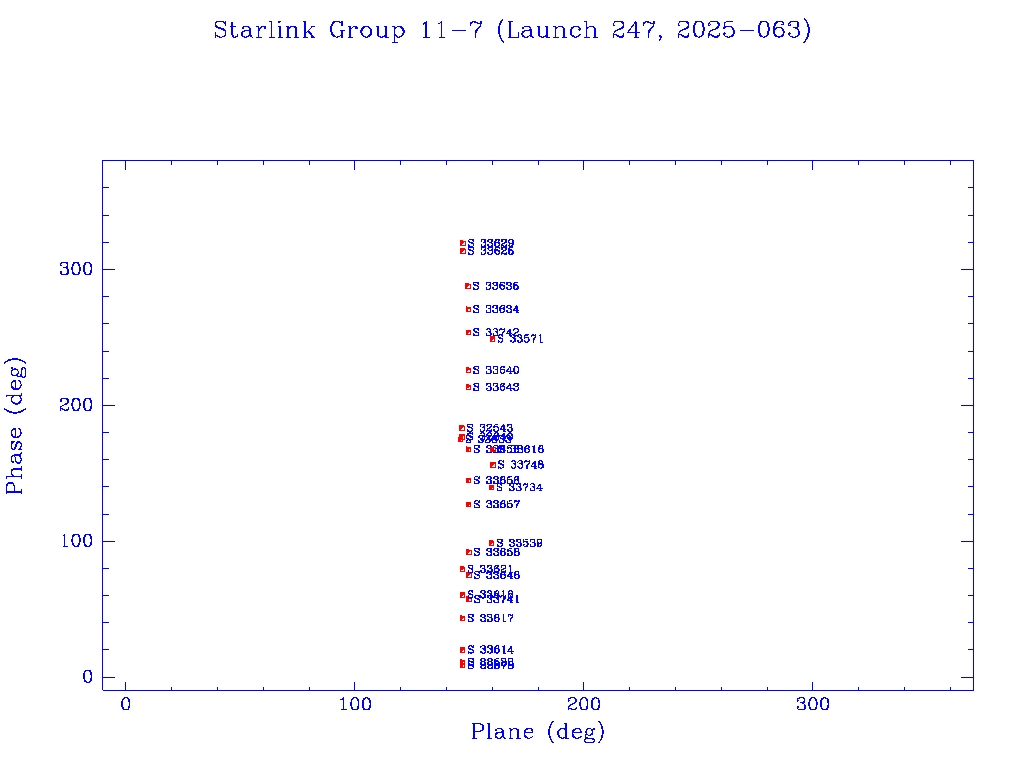Click the red marker for S 33734
The width and height of the screenshot is (1024, 768).
pos(491,487)
